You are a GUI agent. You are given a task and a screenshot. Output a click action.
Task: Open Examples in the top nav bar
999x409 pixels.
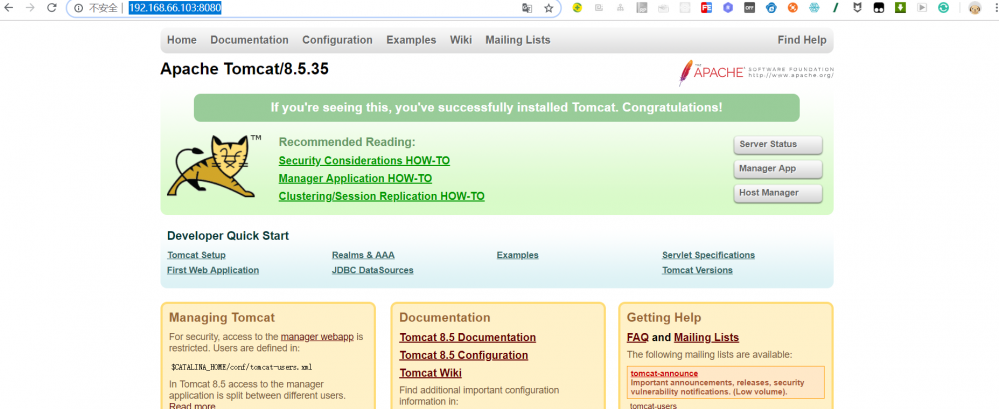[x=411, y=39]
